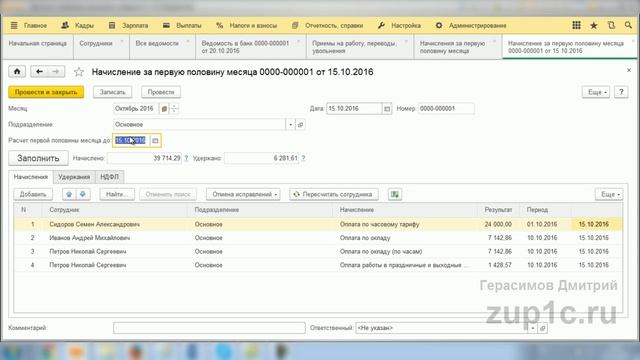This screenshot has height=360, width=640.
Task: Select Оплата работы в праздничные и выходные cell
Action: (x=404, y=265)
